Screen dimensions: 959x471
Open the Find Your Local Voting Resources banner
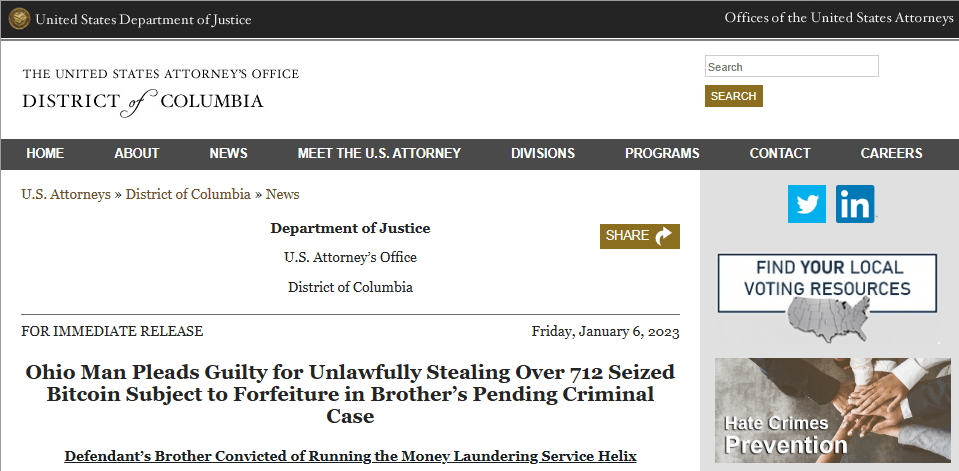point(827,299)
